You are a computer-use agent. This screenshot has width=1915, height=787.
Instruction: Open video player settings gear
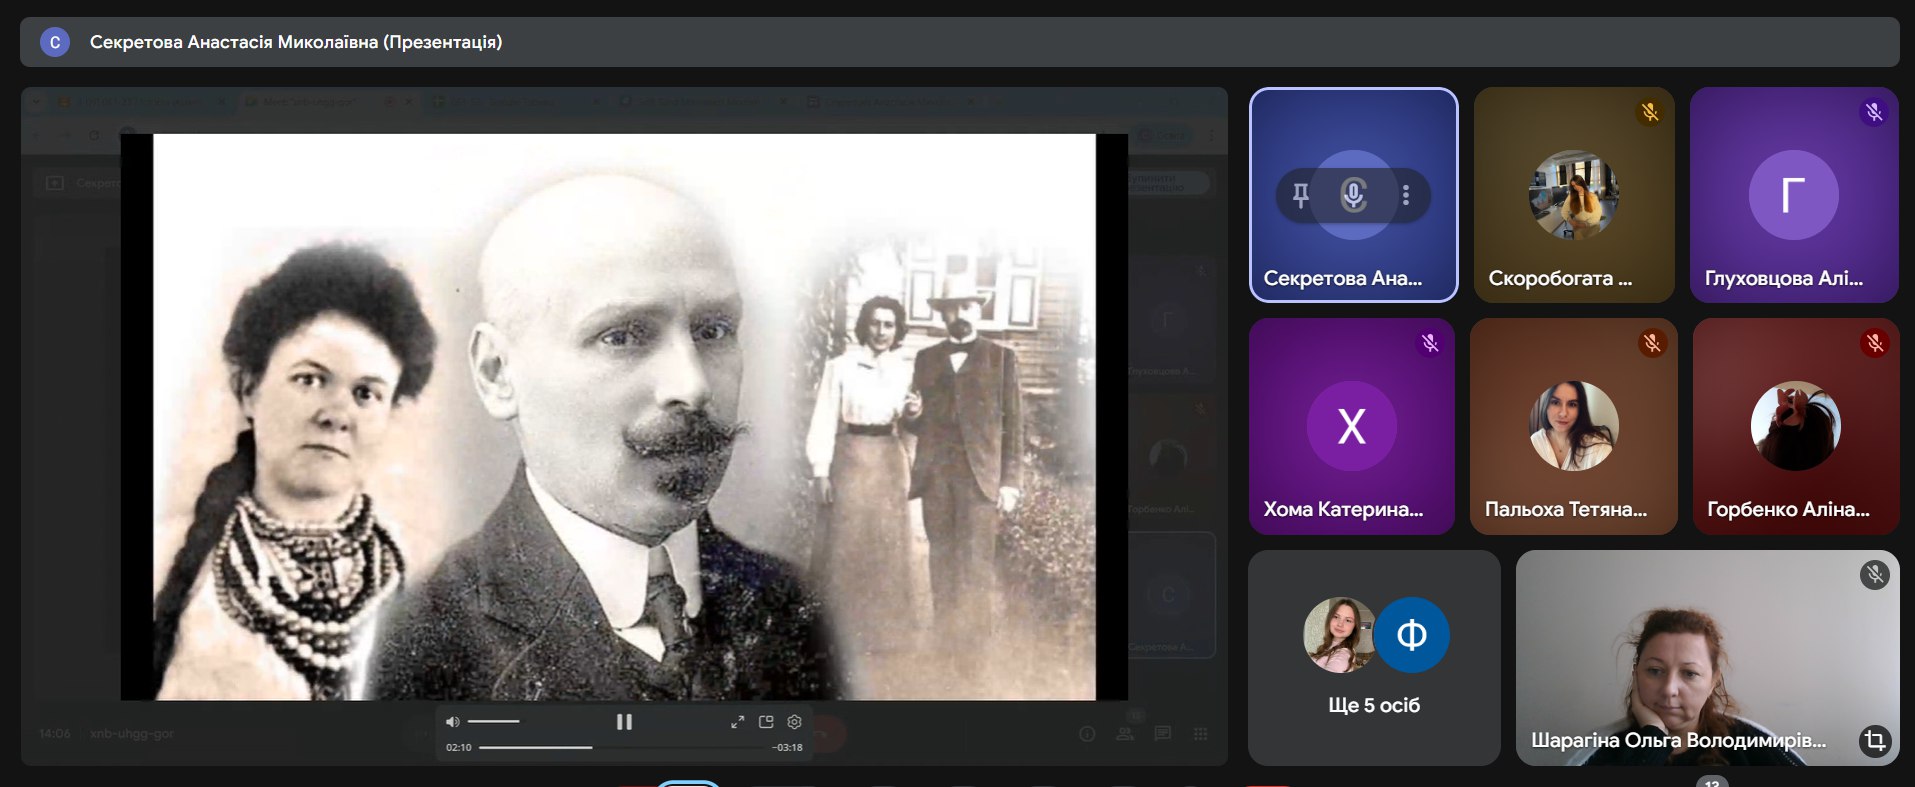[x=795, y=722]
